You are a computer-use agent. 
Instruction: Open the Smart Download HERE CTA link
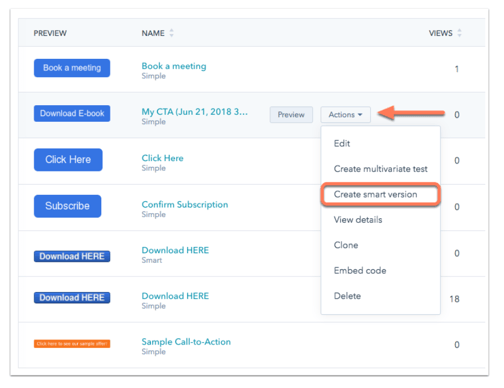[175, 250]
